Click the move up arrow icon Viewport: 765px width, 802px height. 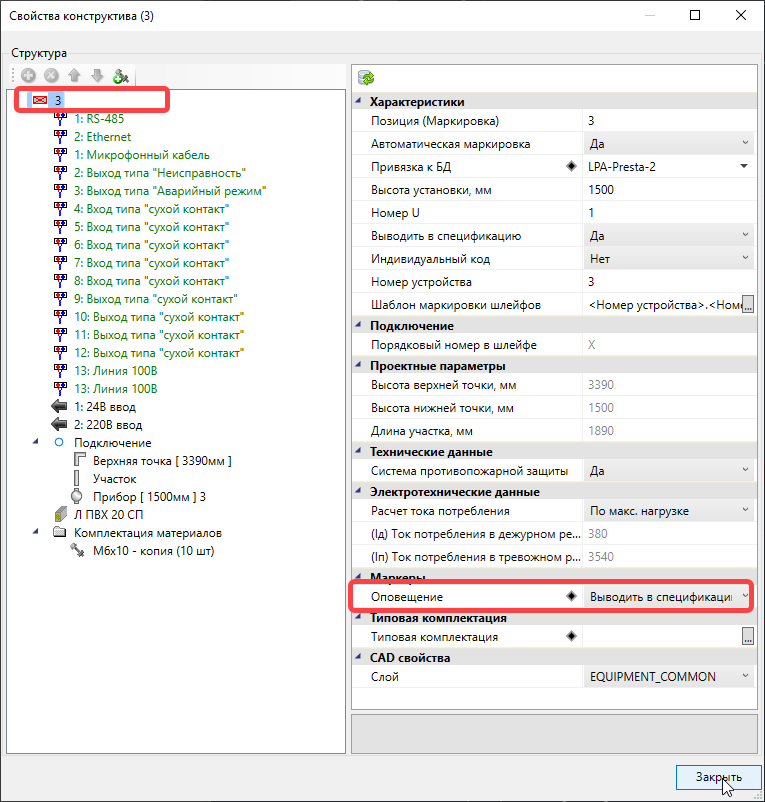tap(74, 76)
